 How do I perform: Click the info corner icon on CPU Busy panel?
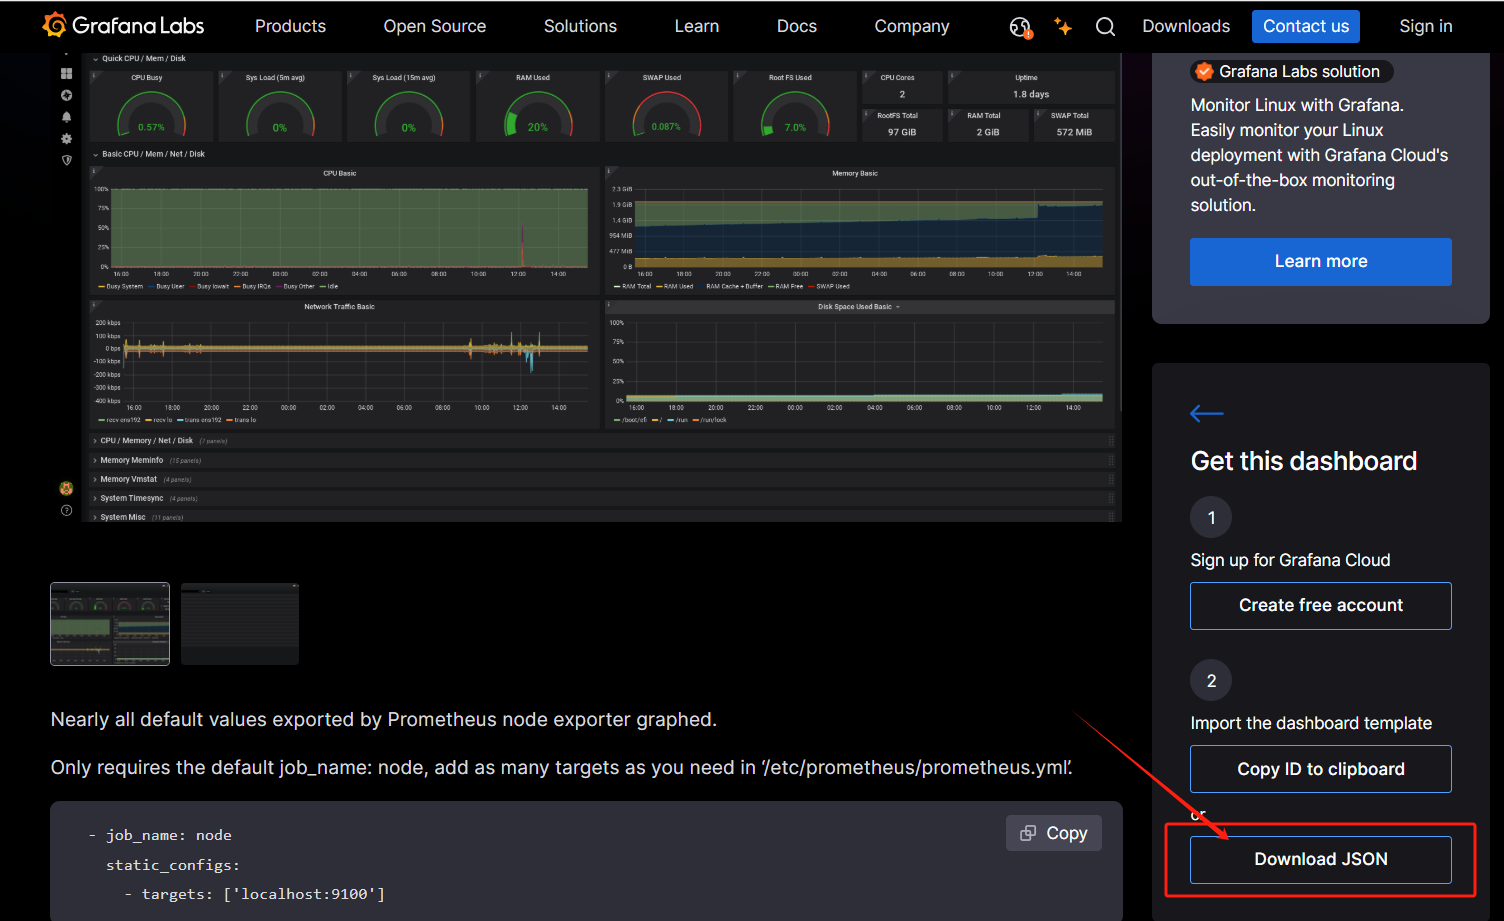click(x=94, y=74)
